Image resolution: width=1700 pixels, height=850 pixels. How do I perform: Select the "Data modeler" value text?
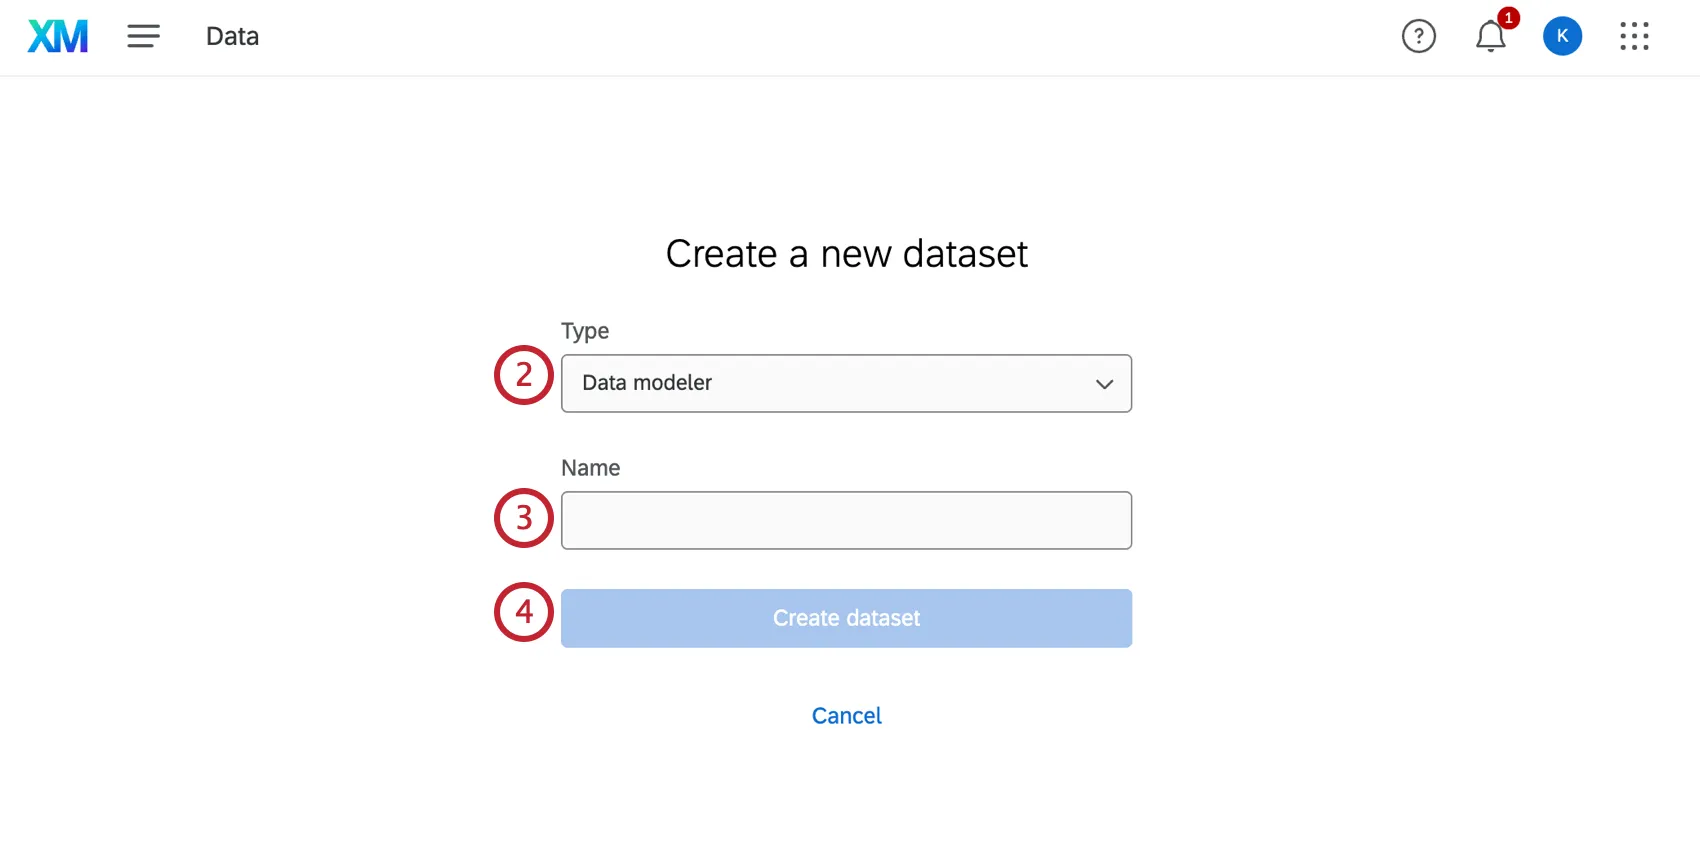[x=647, y=383]
